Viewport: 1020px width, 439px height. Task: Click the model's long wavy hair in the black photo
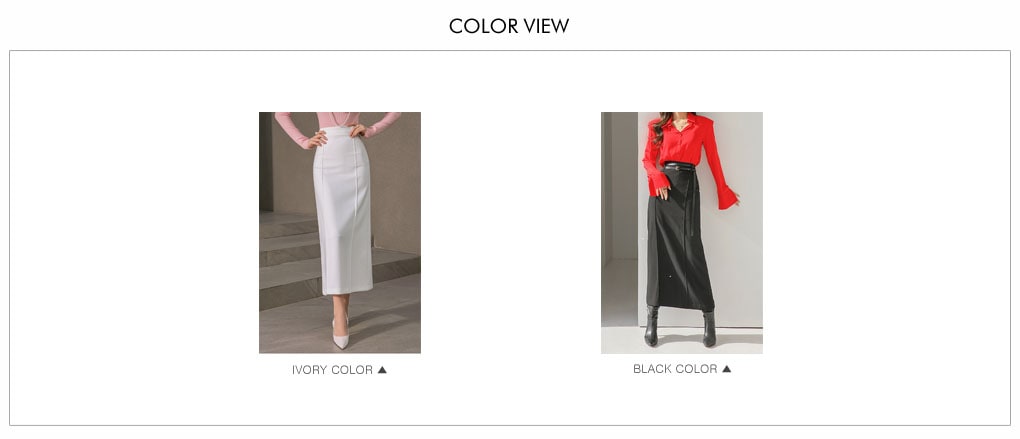(x=660, y=127)
